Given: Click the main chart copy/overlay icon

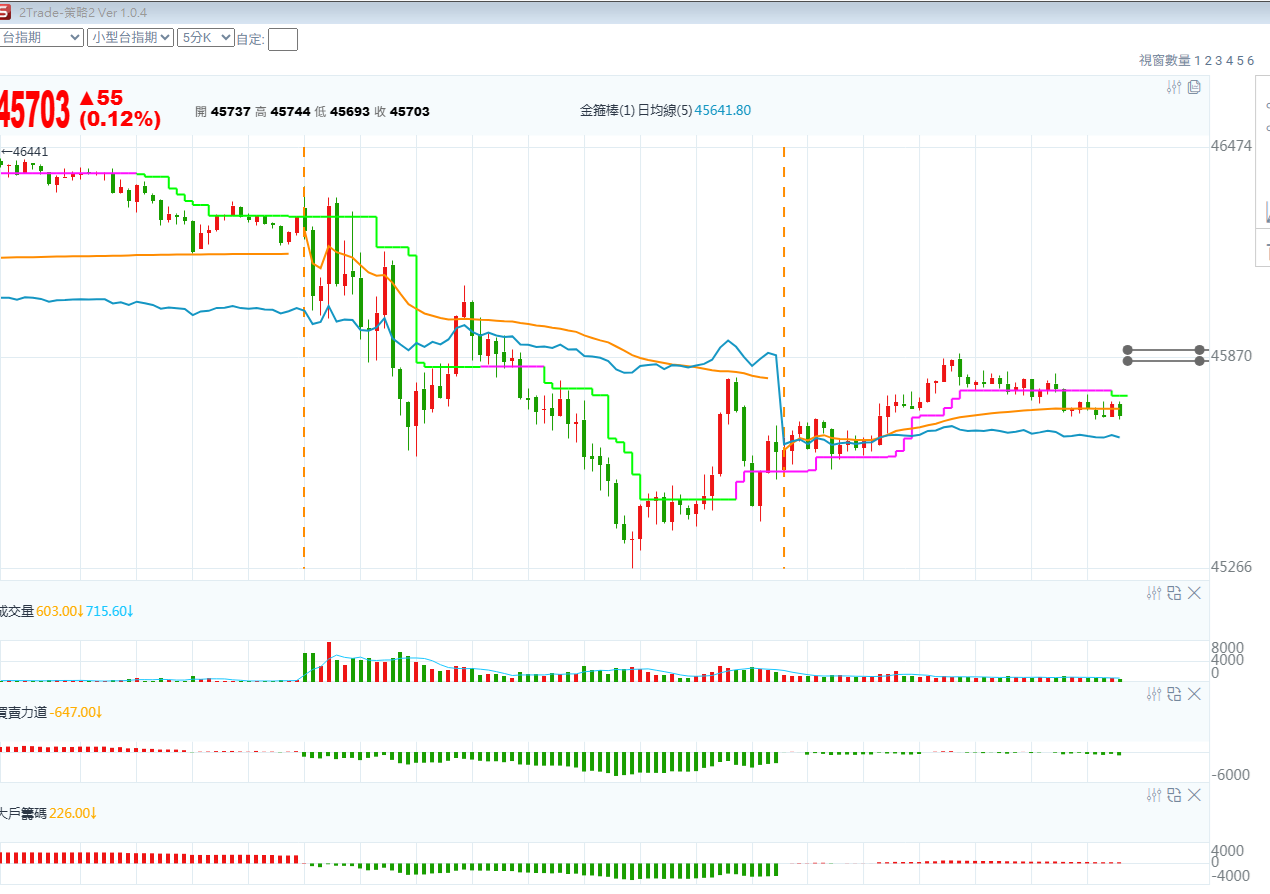Looking at the screenshot, I should click(1194, 88).
